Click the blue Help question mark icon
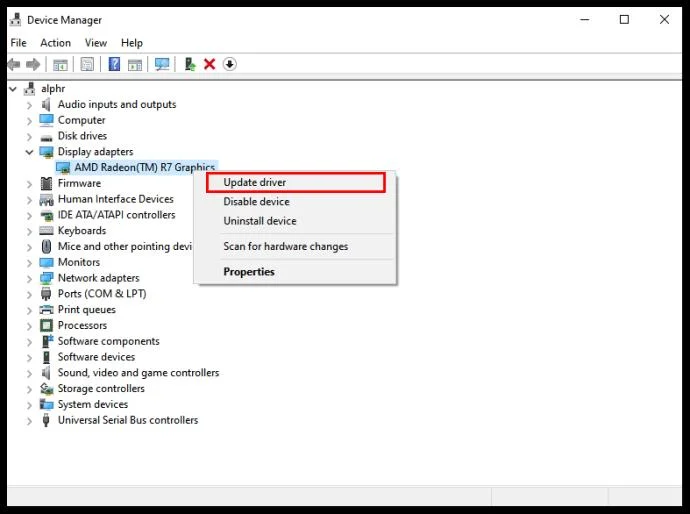The height and width of the screenshot is (514, 690). (x=114, y=64)
